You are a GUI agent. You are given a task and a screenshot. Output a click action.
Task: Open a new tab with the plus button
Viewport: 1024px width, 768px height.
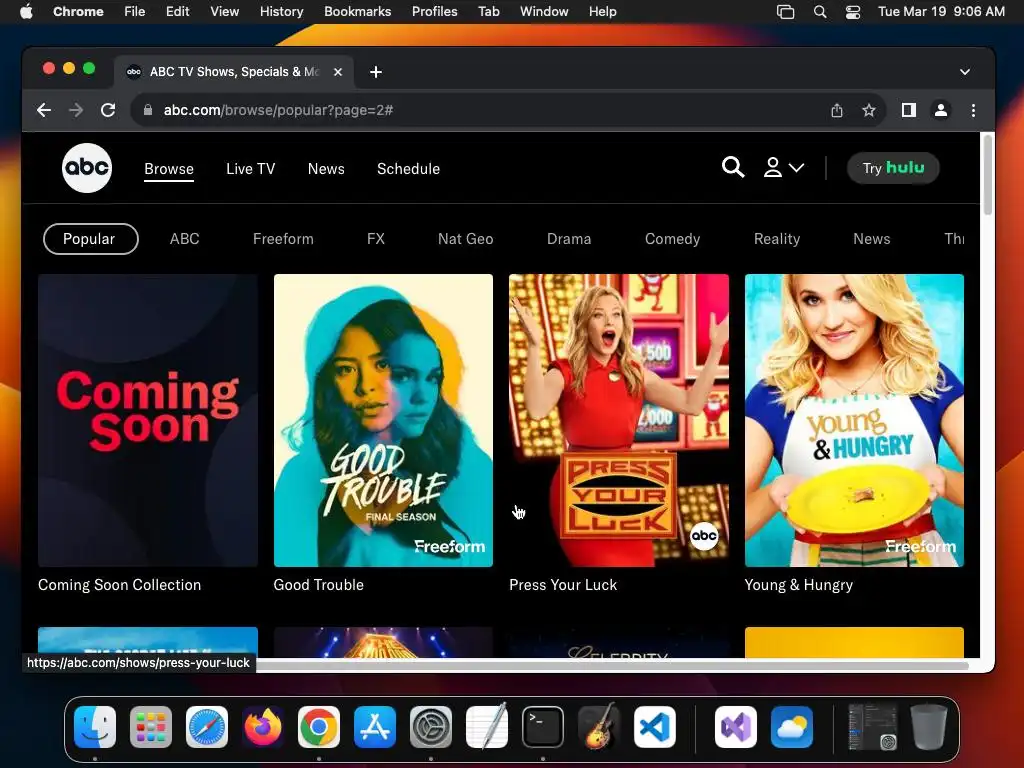click(x=376, y=72)
